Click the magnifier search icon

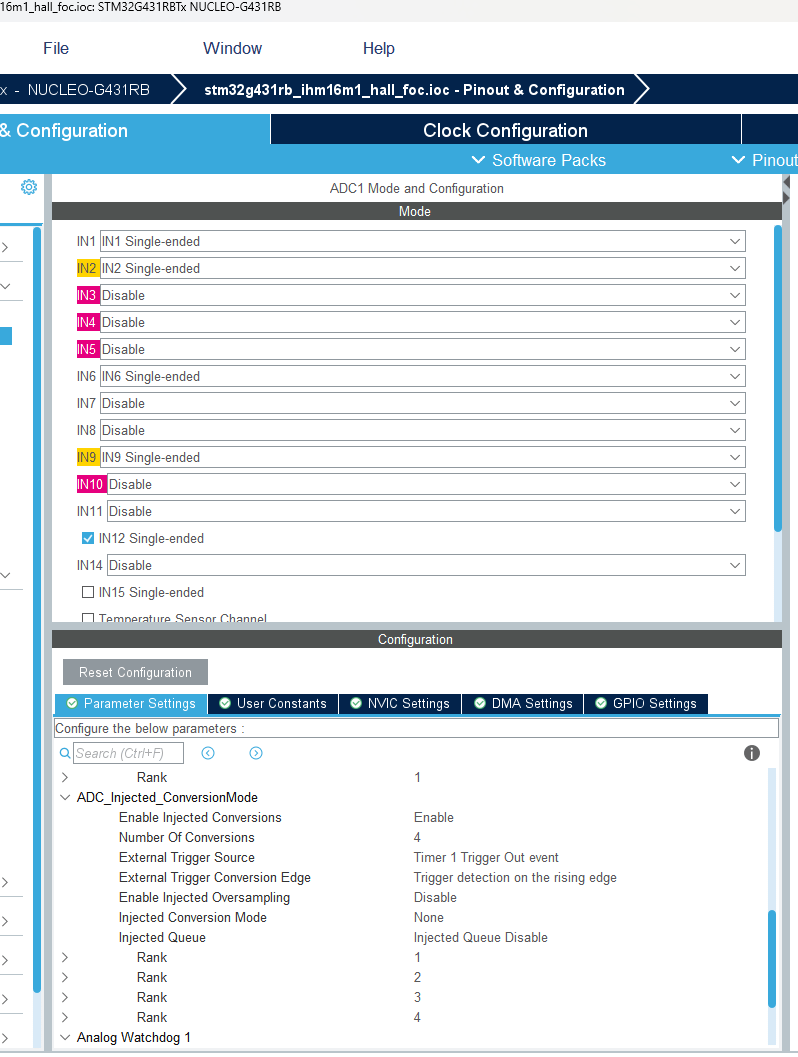65,753
